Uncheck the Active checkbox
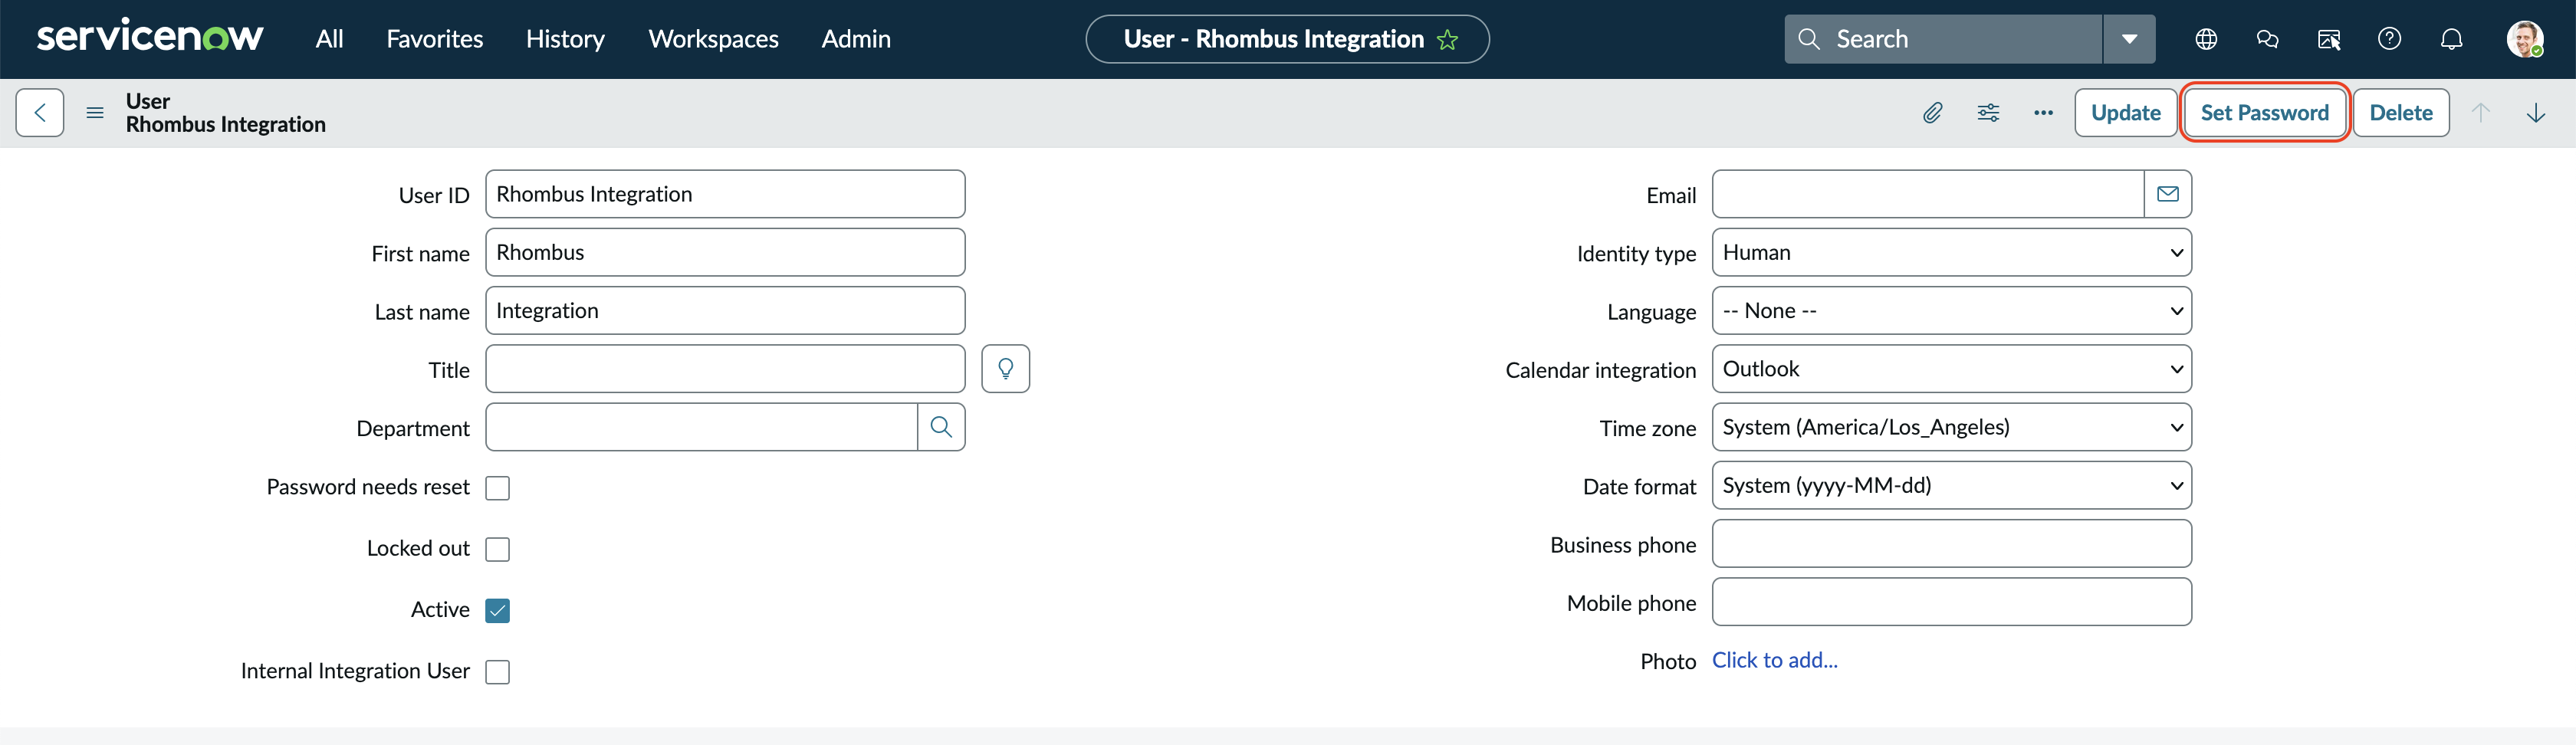Screen dimensions: 2576x745 coord(497,610)
